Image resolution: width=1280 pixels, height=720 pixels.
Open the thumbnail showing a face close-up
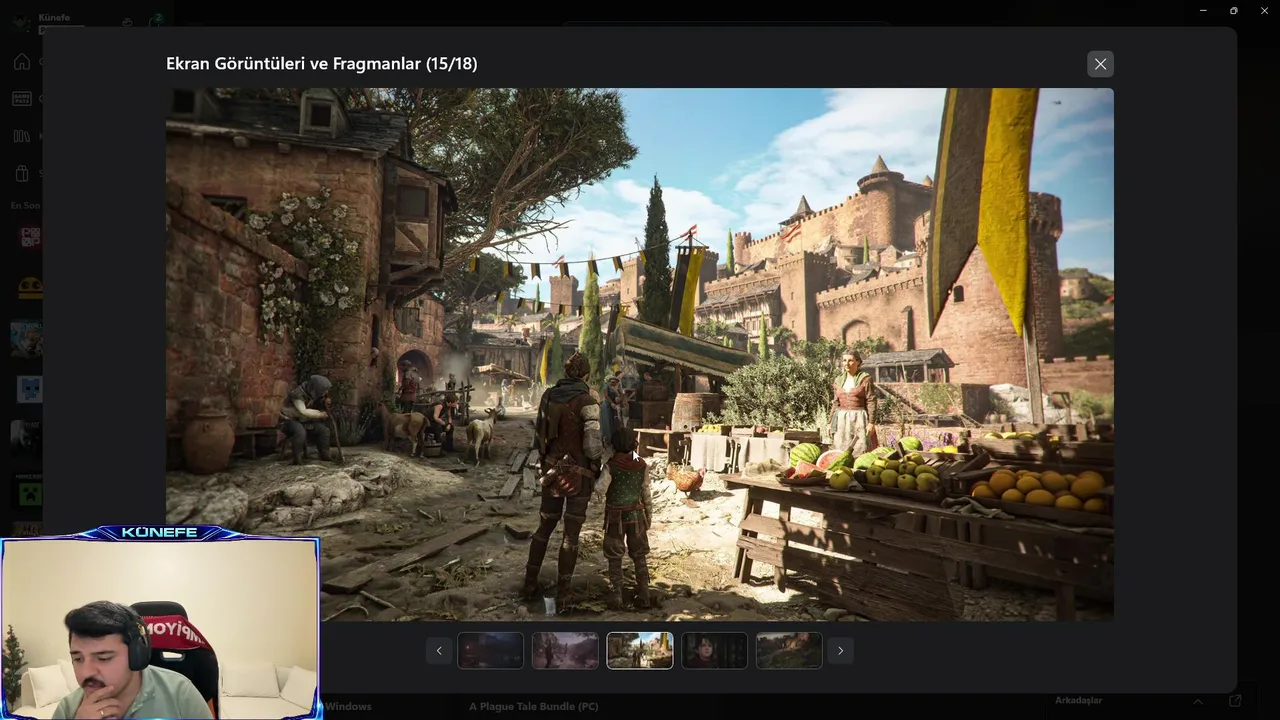pos(714,650)
